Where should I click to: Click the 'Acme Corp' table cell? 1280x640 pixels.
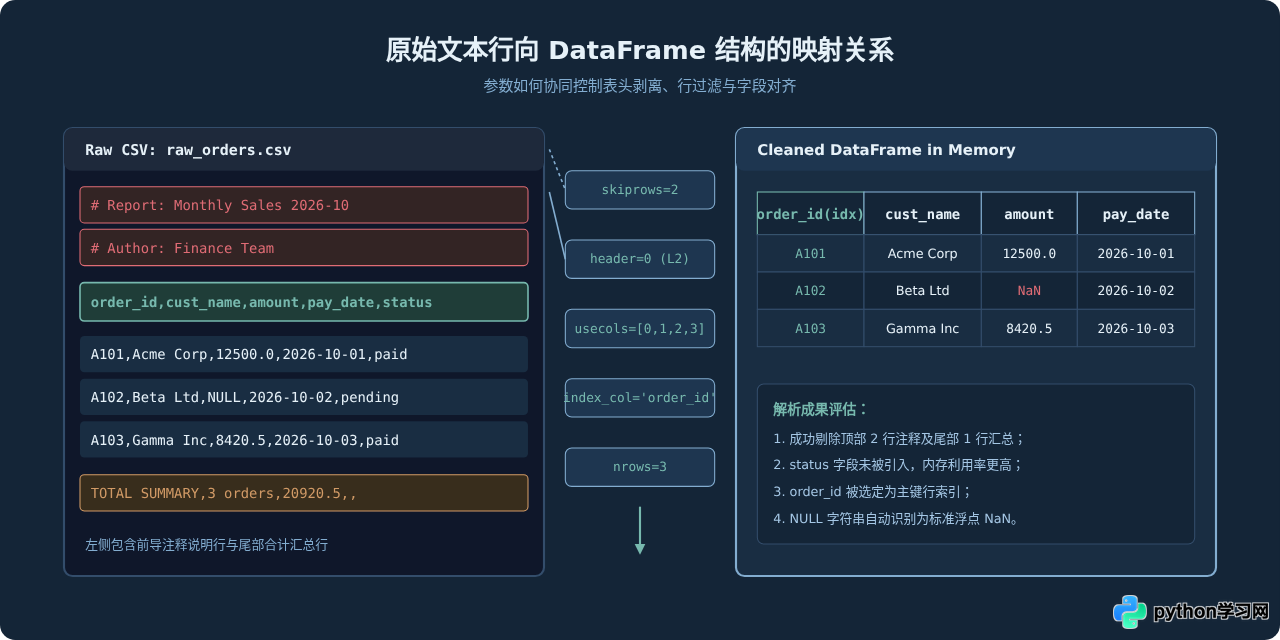click(x=922, y=254)
